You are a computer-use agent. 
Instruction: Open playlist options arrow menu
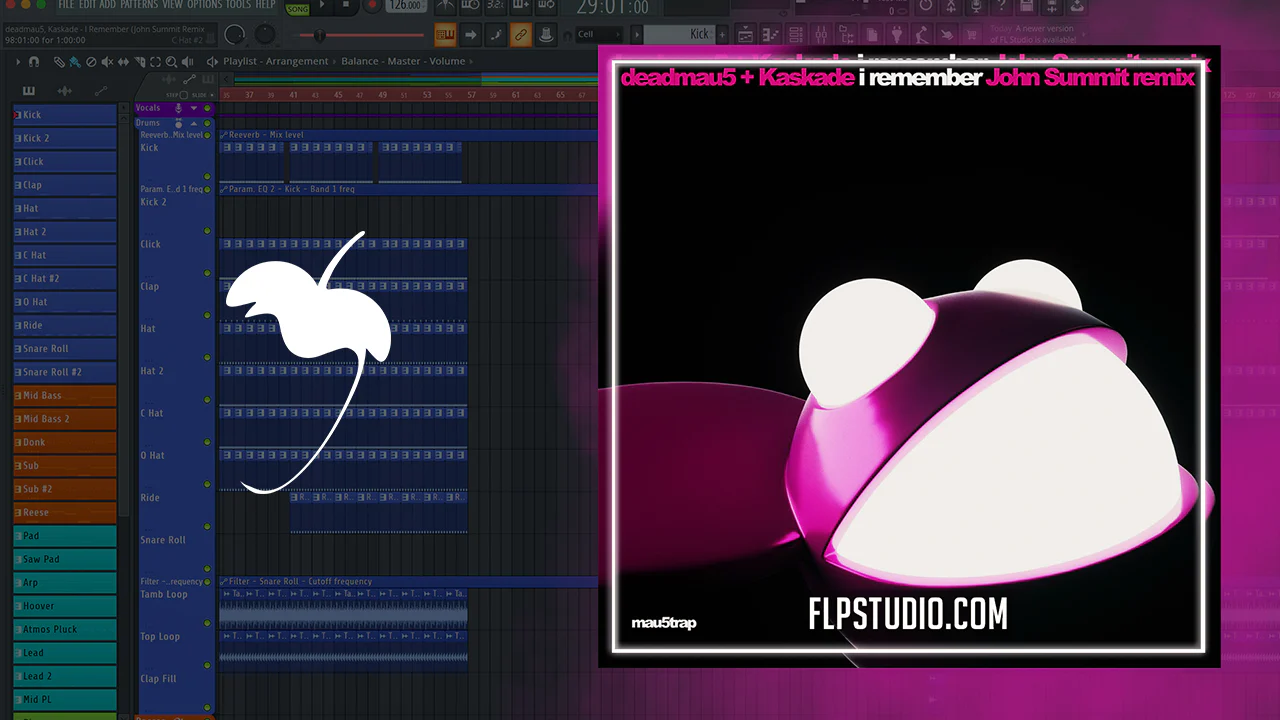click(x=16, y=62)
